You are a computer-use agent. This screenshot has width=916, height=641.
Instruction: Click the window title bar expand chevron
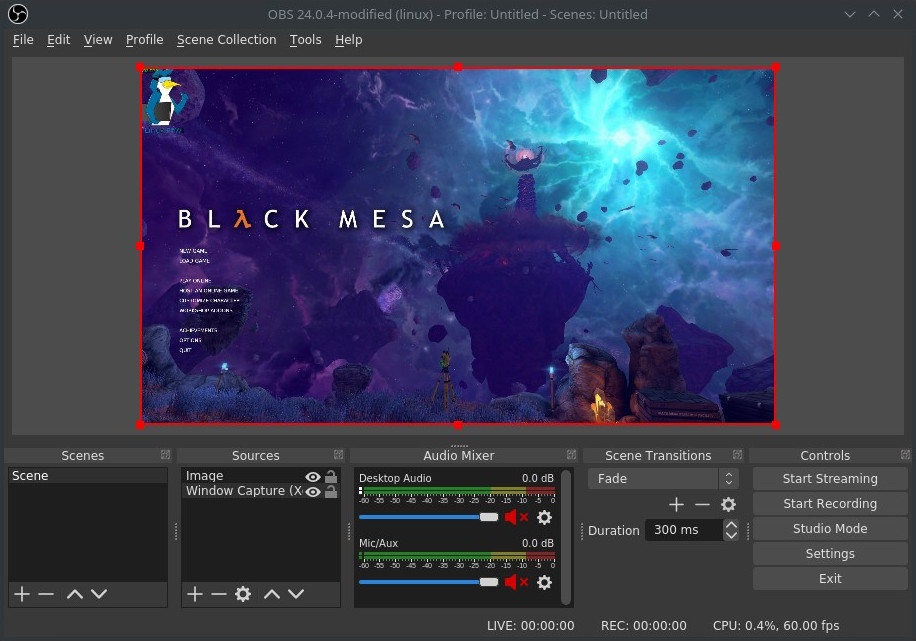click(874, 14)
